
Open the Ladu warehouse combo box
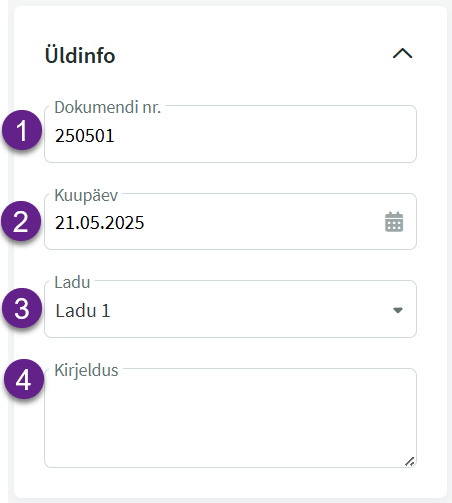(230, 309)
